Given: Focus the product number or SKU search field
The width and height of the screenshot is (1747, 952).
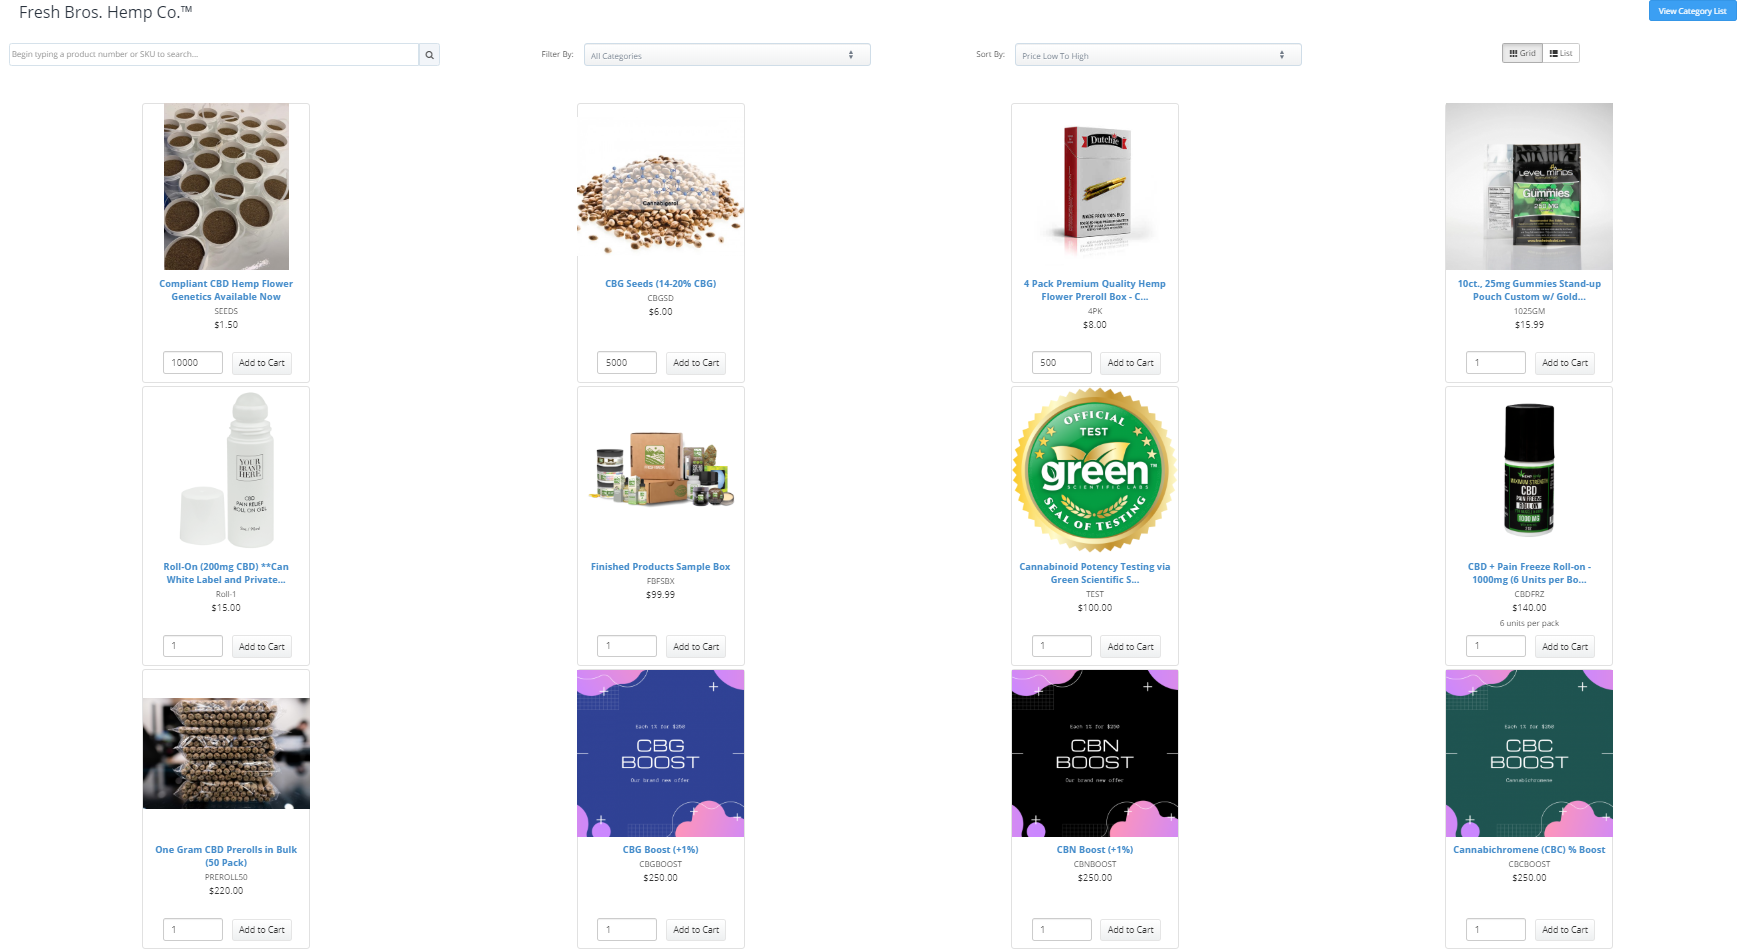Looking at the screenshot, I should coord(214,55).
